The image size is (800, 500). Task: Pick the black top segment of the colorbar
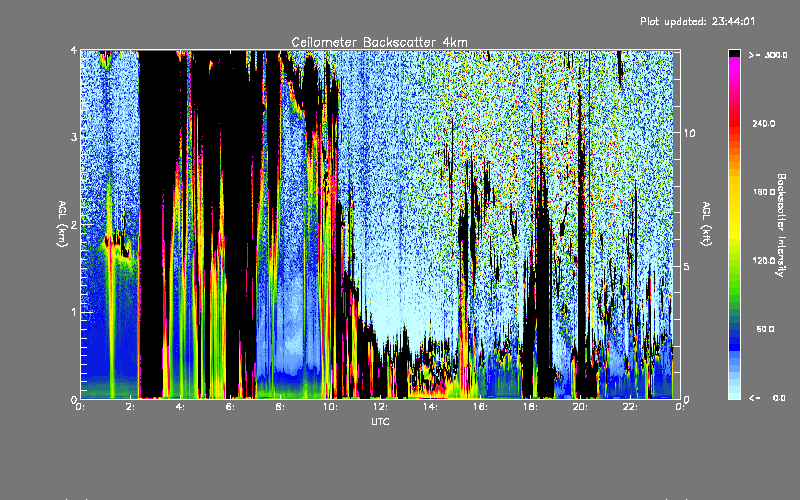point(734,53)
